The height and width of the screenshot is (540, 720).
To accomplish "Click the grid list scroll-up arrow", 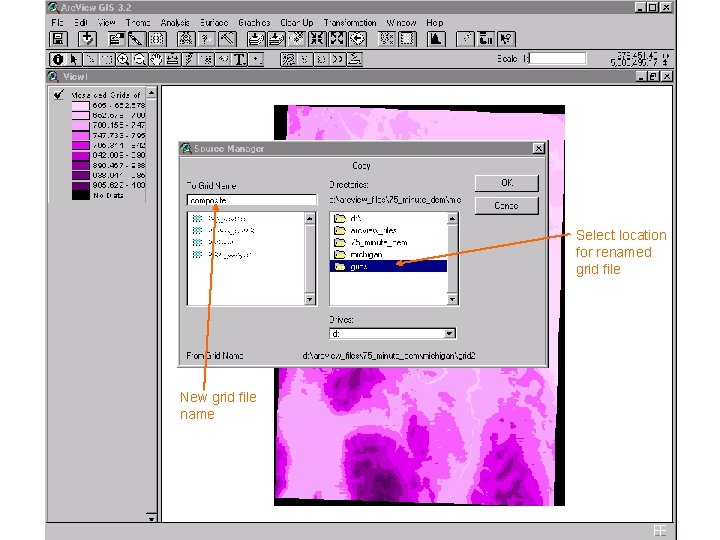I will coord(310,218).
